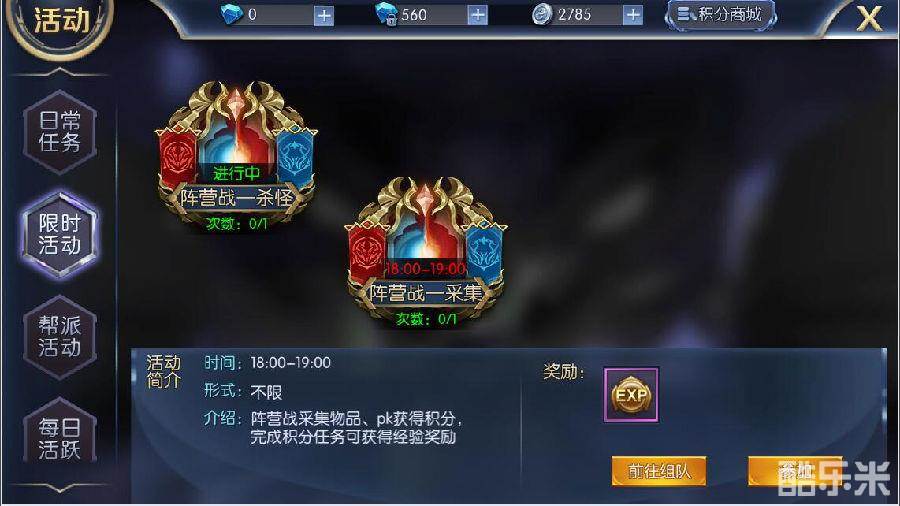Open the 积分商城 points shop
Screen dimensions: 900x506
[x=720, y=14]
